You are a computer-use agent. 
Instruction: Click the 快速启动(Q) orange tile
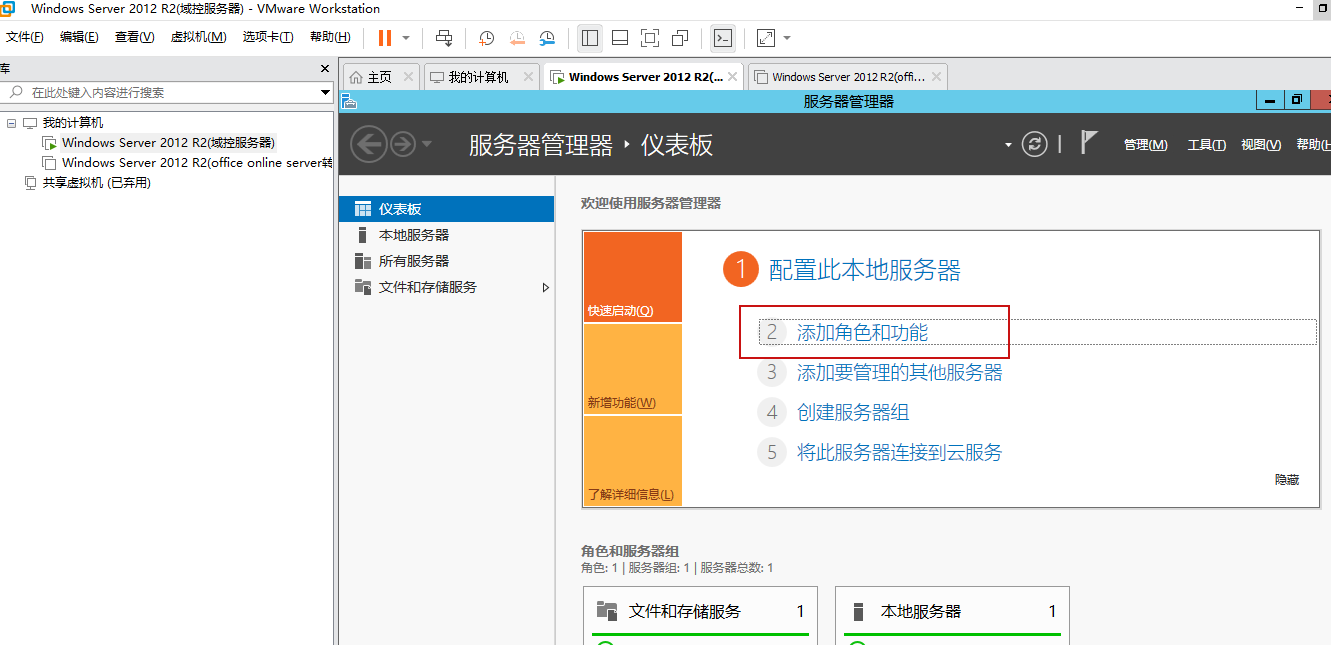coord(632,277)
